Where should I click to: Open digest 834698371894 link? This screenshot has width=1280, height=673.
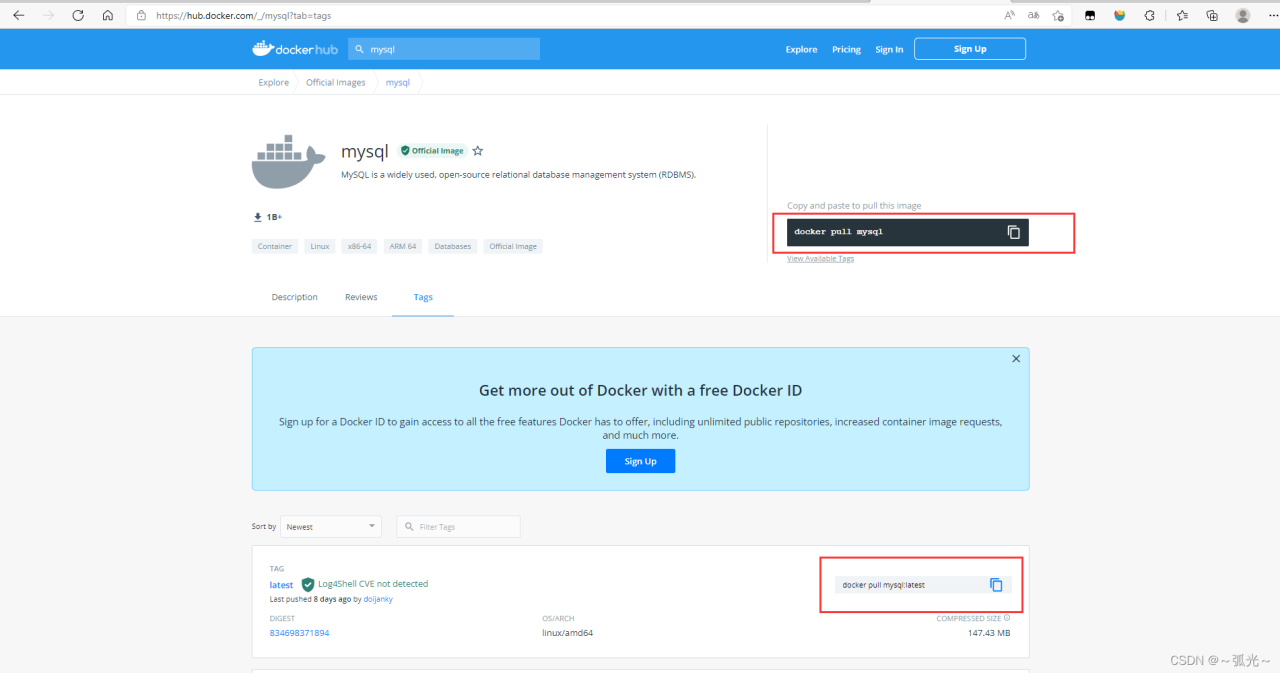299,633
